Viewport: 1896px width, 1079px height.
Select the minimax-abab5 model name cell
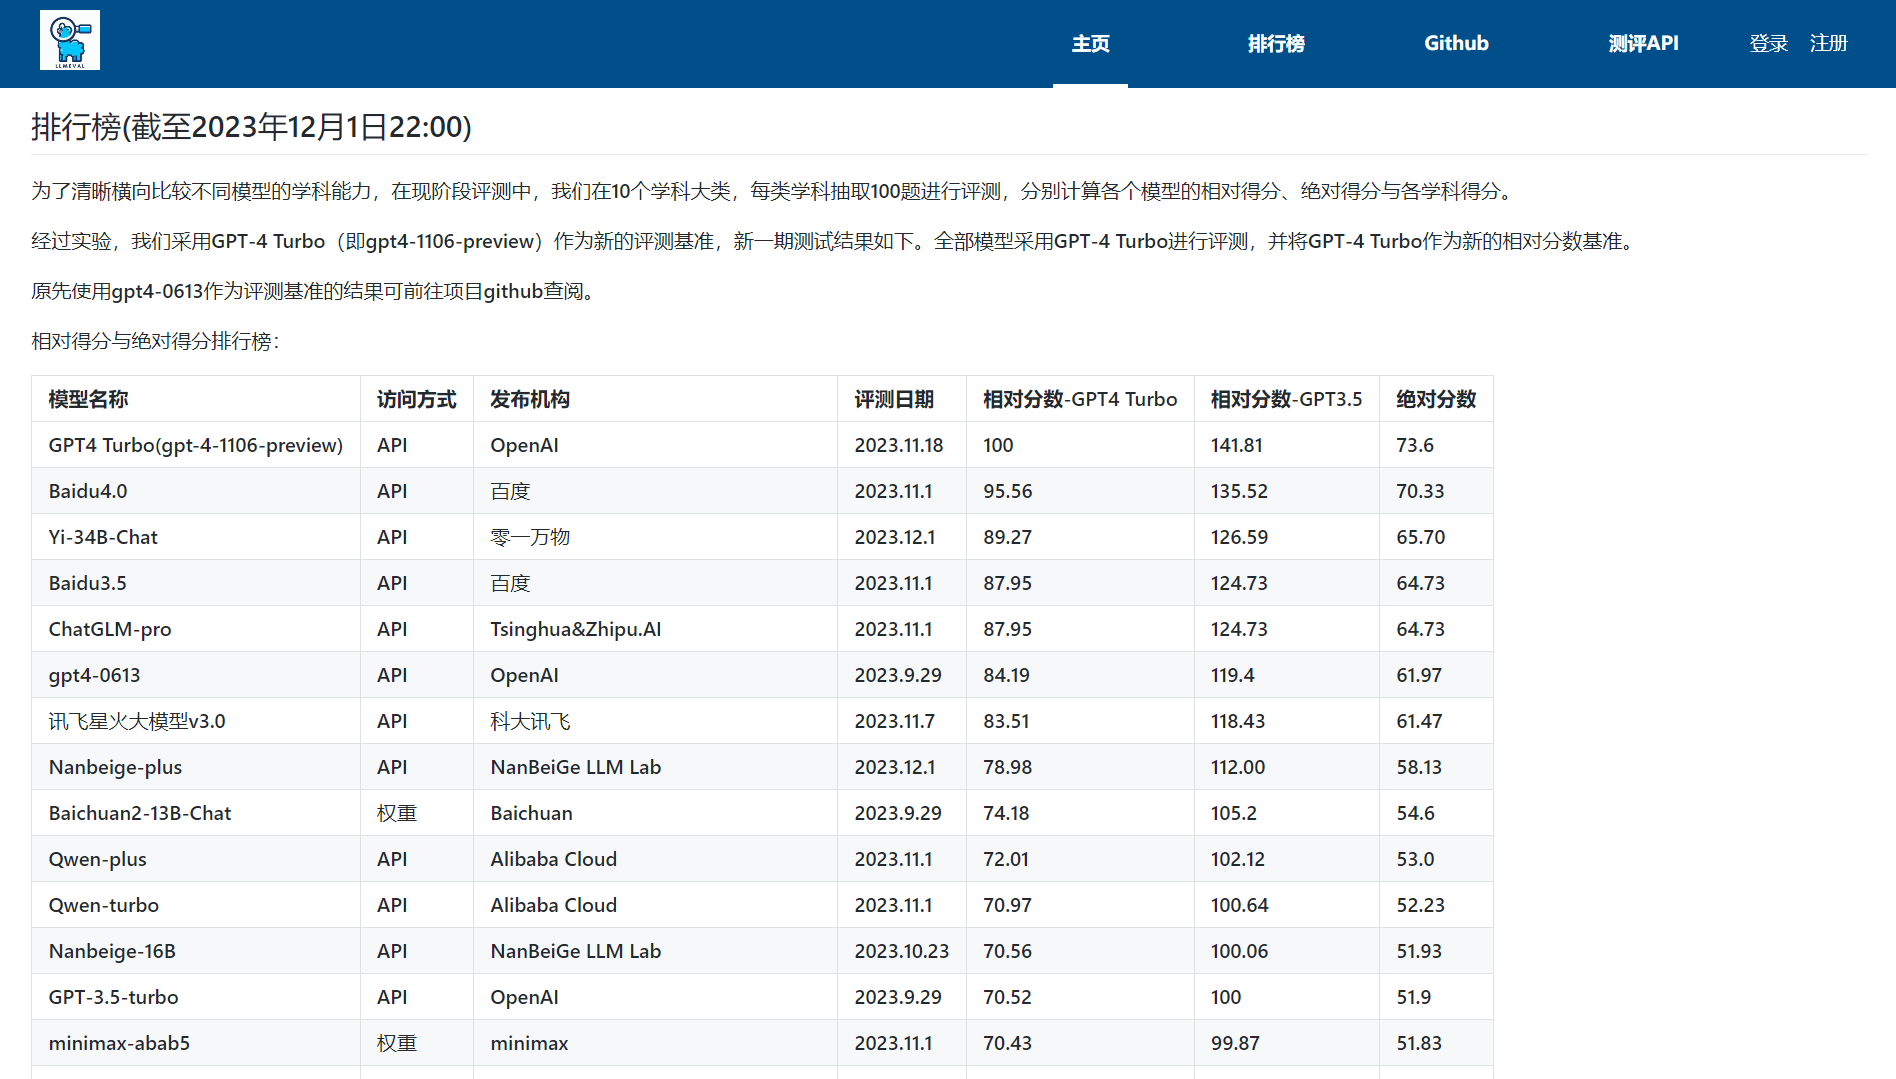click(x=196, y=1043)
